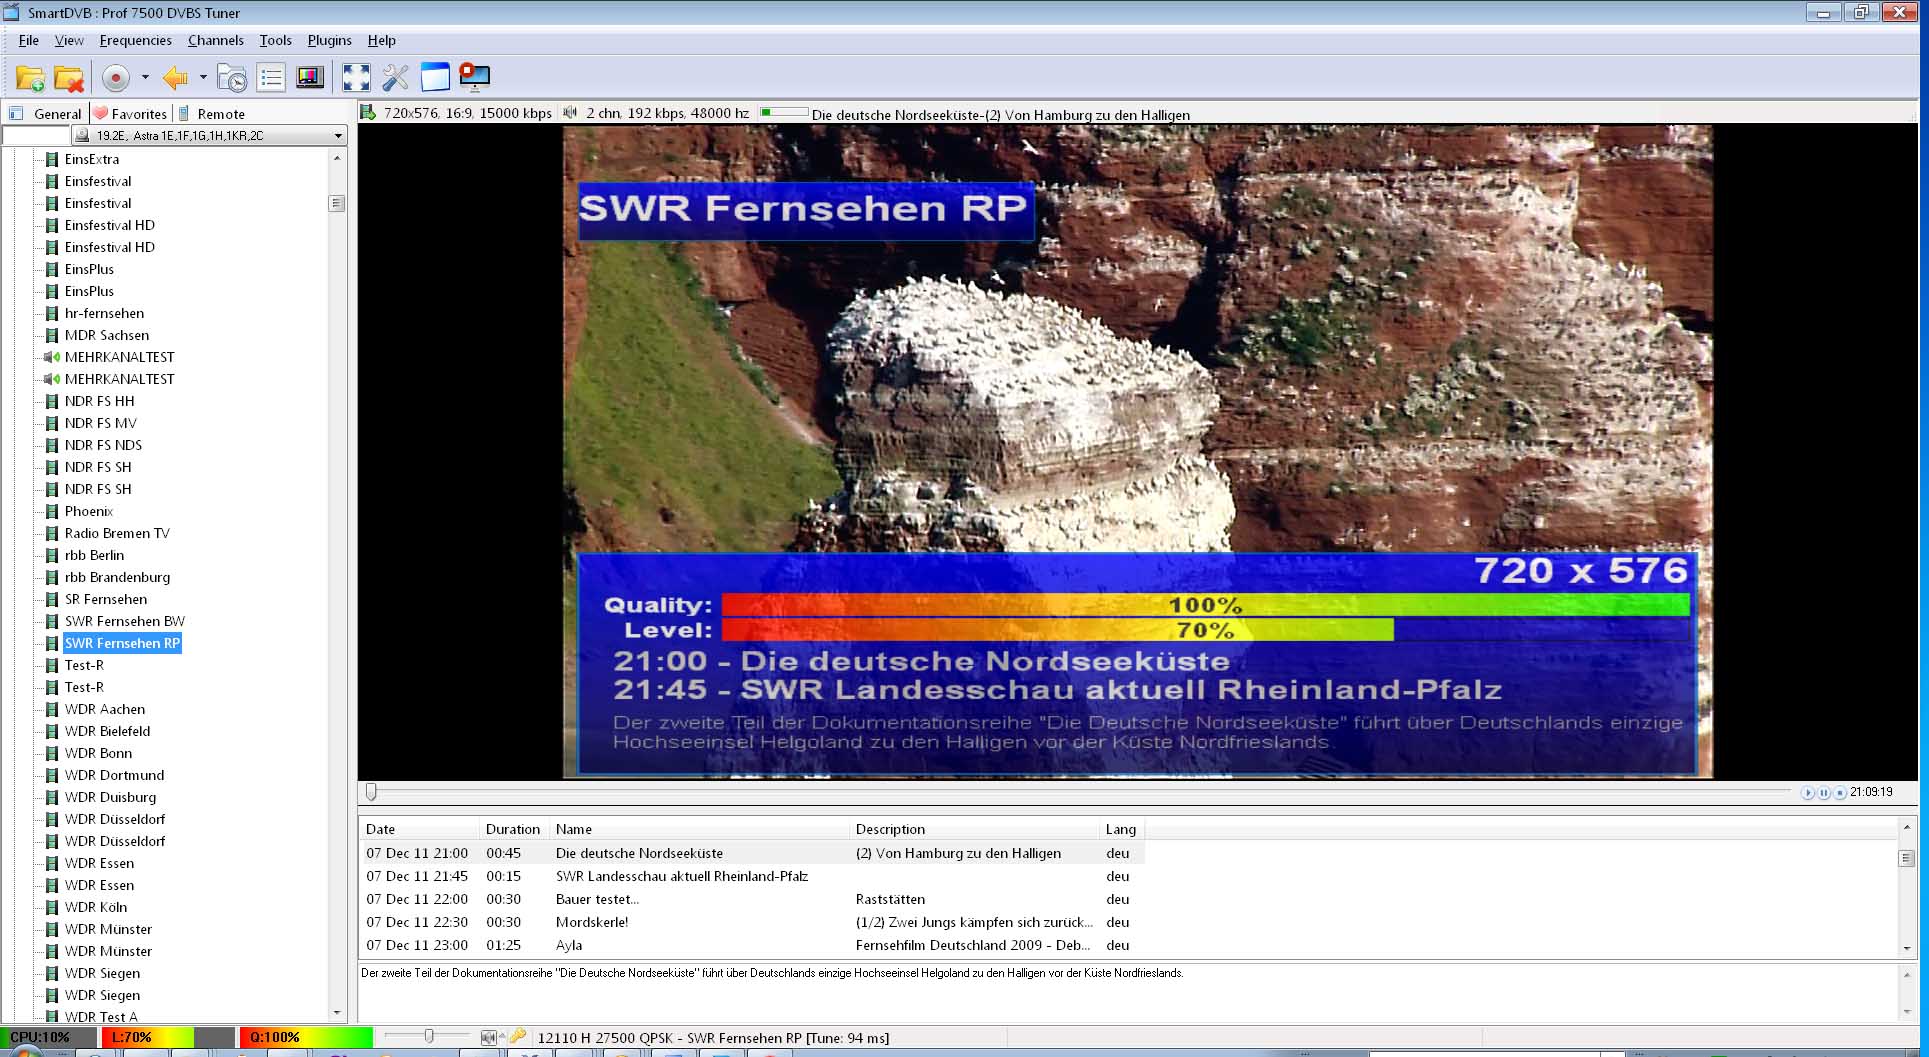Click the timeshift seek slider handle
Viewport: 1929px width, 1057px height.
tap(371, 792)
